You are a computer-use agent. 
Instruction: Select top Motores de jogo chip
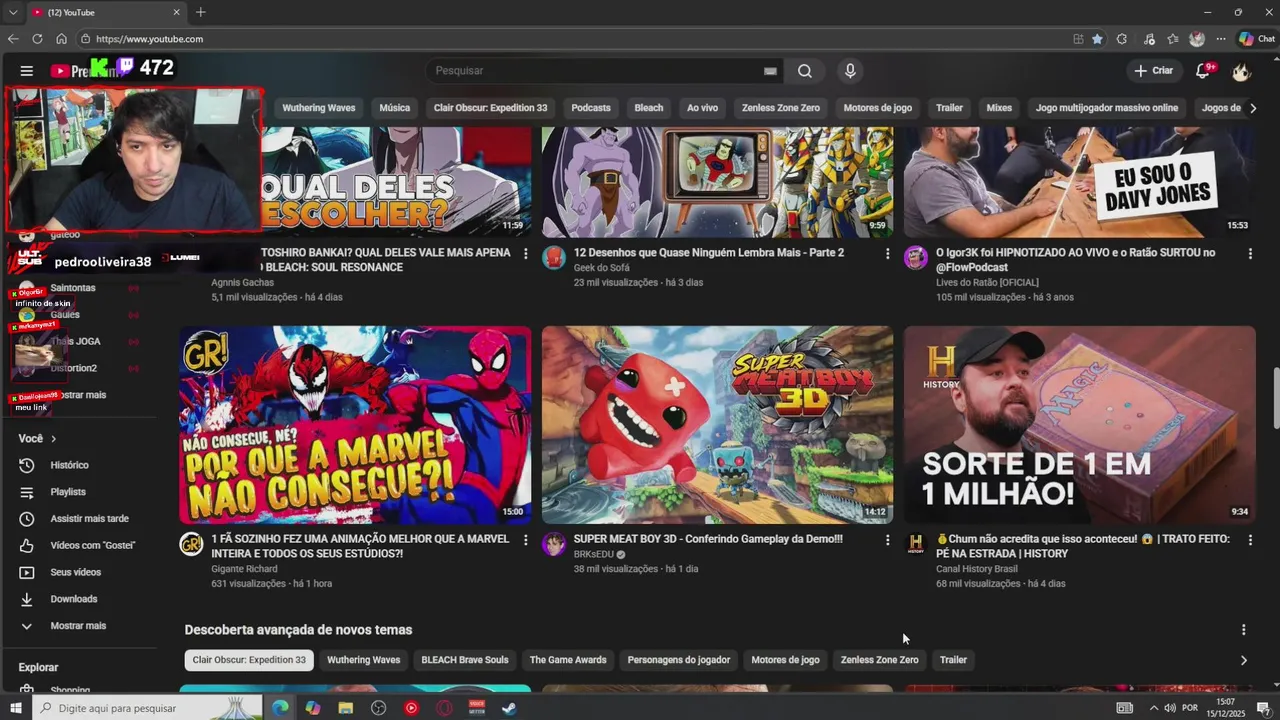(878, 108)
